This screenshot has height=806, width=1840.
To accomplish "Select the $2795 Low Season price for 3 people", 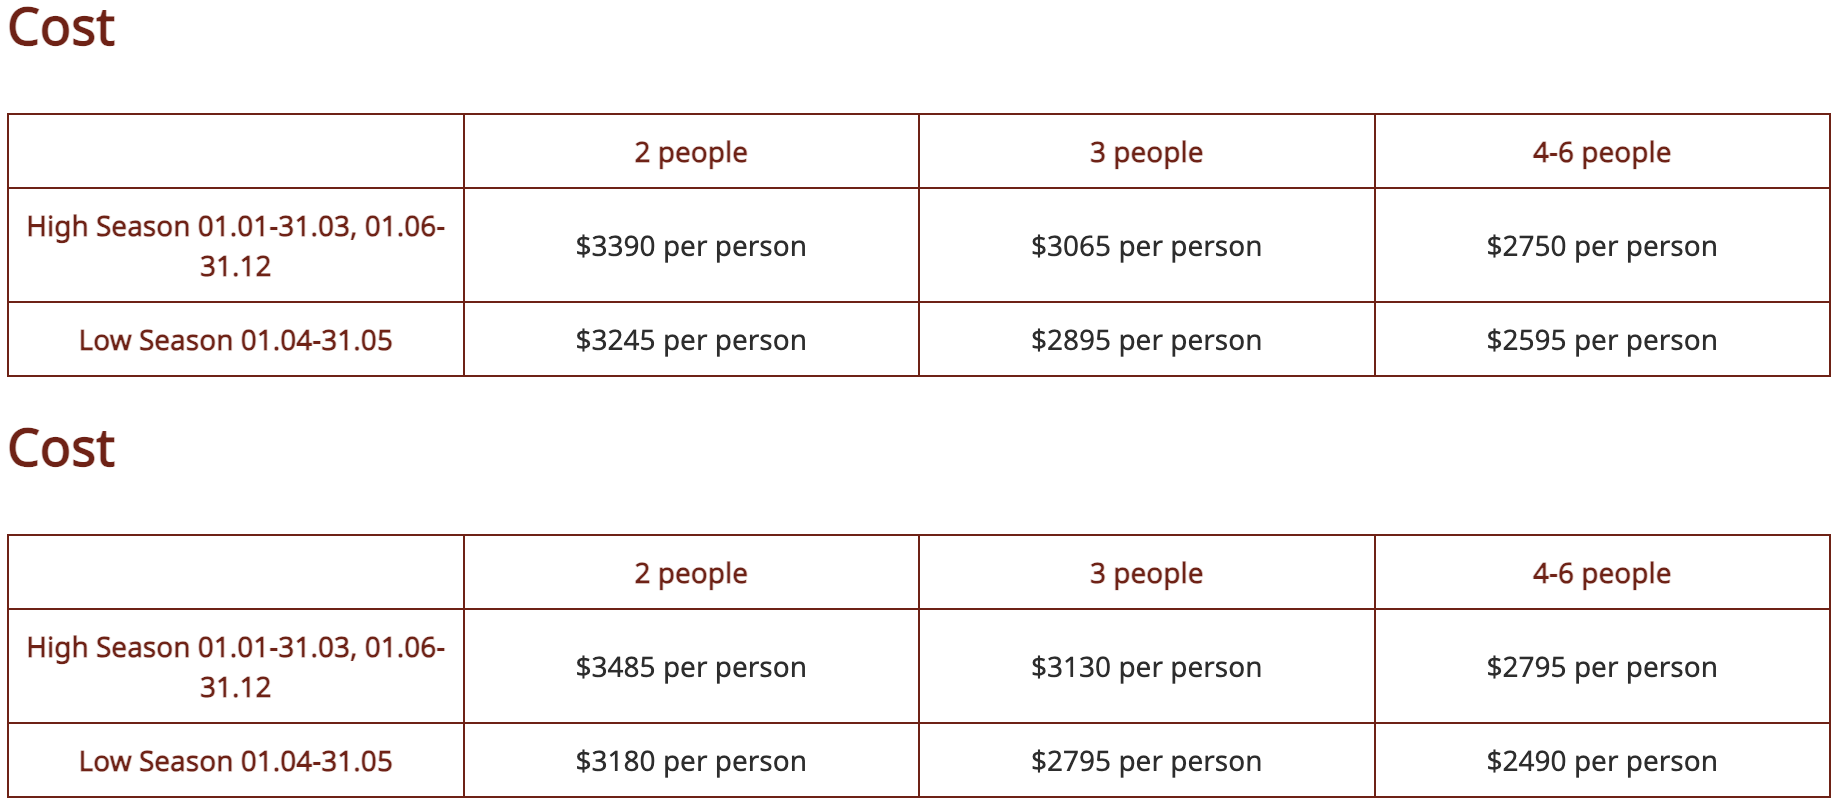I will 1146,761.
